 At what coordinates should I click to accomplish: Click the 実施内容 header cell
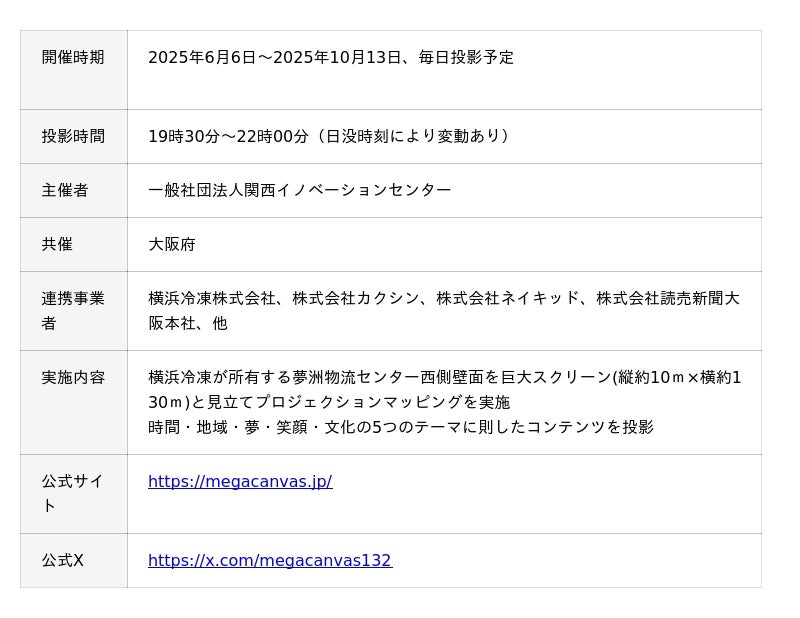pyautogui.click(x=73, y=377)
